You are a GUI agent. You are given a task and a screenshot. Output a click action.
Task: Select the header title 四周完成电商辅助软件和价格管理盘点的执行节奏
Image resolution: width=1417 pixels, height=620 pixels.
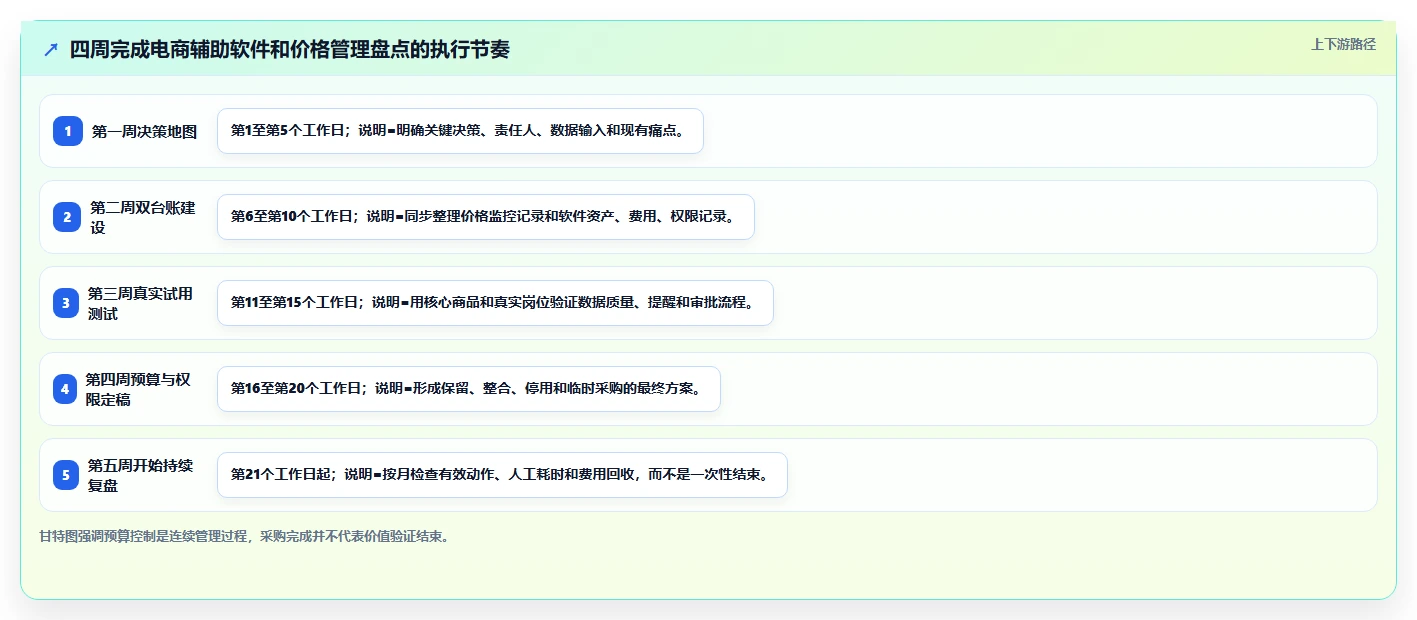click(290, 50)
